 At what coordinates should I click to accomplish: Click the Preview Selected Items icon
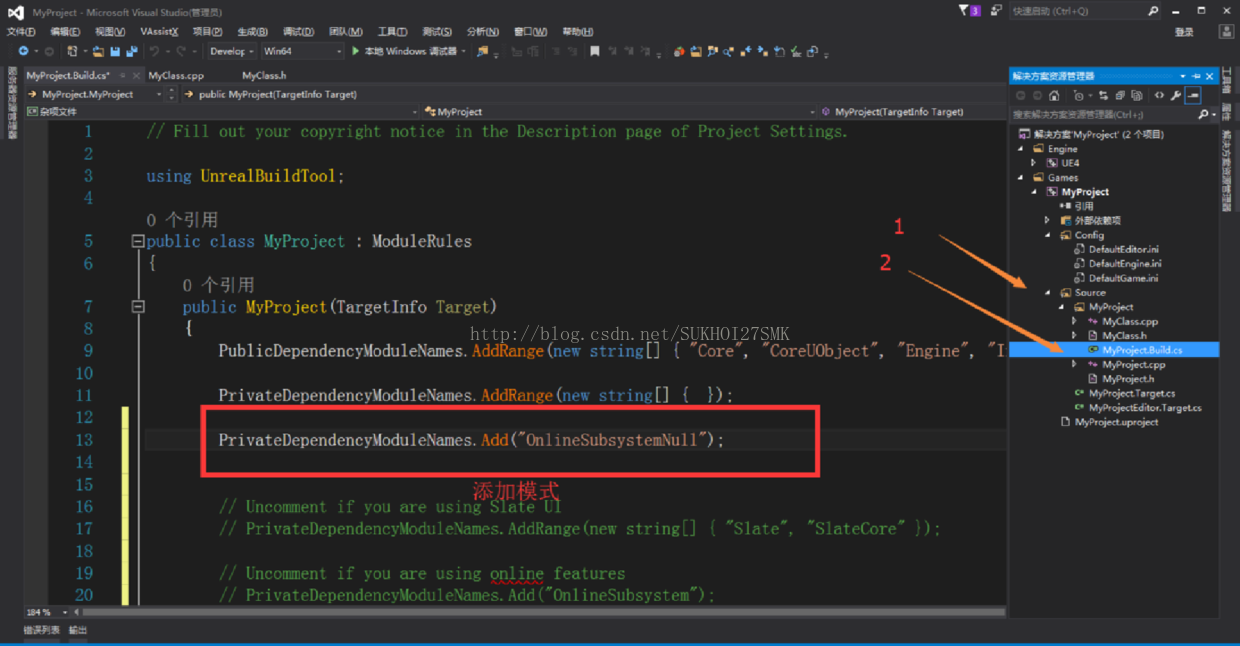coord(1193,96)
